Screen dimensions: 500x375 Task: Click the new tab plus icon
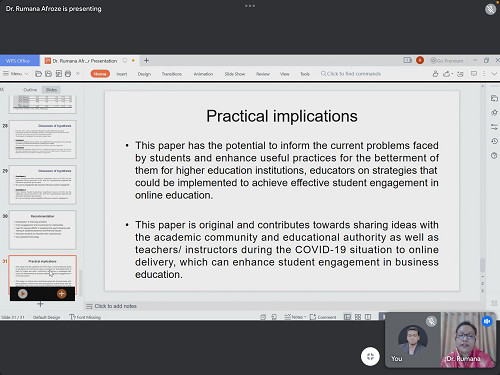(x=146, y=61)
